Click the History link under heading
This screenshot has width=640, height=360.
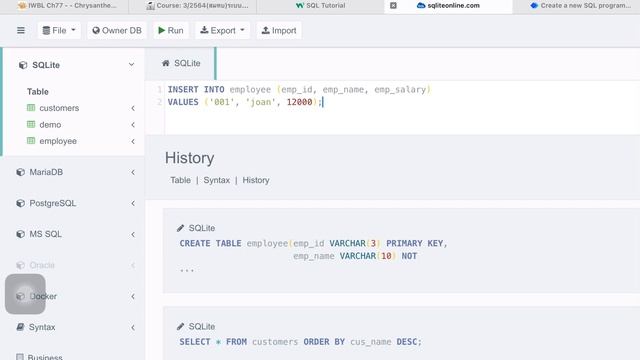click(x=256, y=180)
